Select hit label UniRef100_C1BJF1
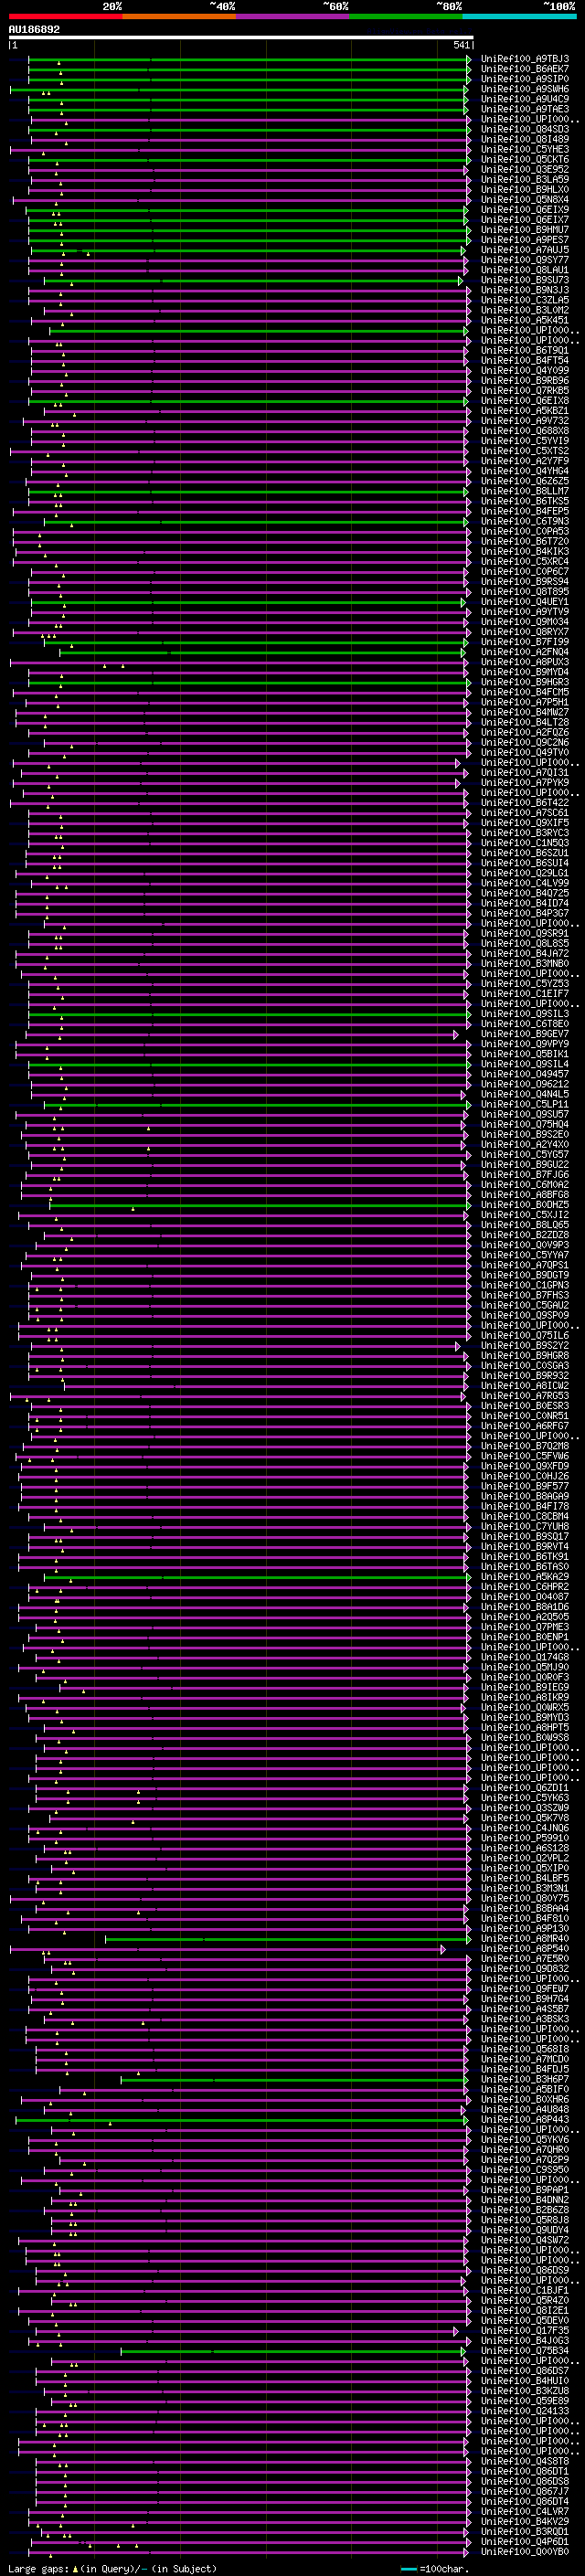This screenshot has height=2576, width=585. pyautogui.click(x=525, y=2290)
